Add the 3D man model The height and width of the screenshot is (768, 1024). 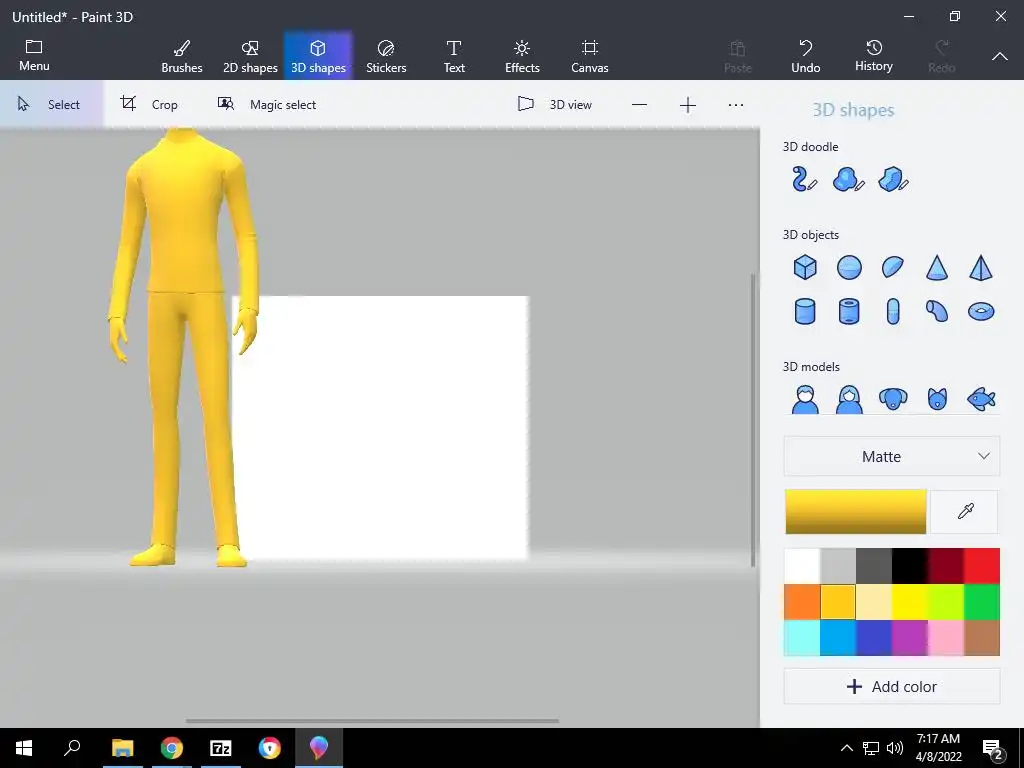coord(805,399)
